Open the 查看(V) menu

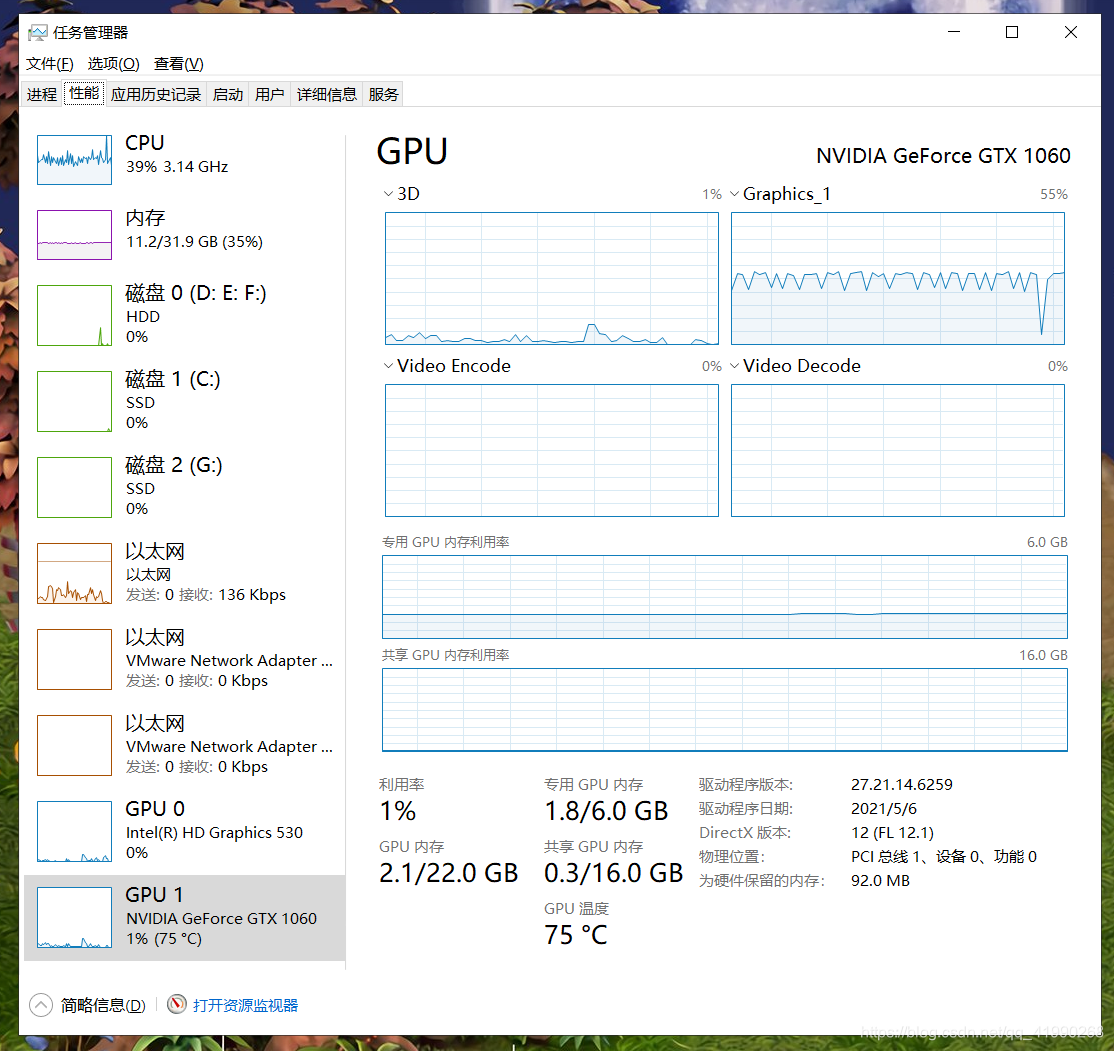(179, 64)
